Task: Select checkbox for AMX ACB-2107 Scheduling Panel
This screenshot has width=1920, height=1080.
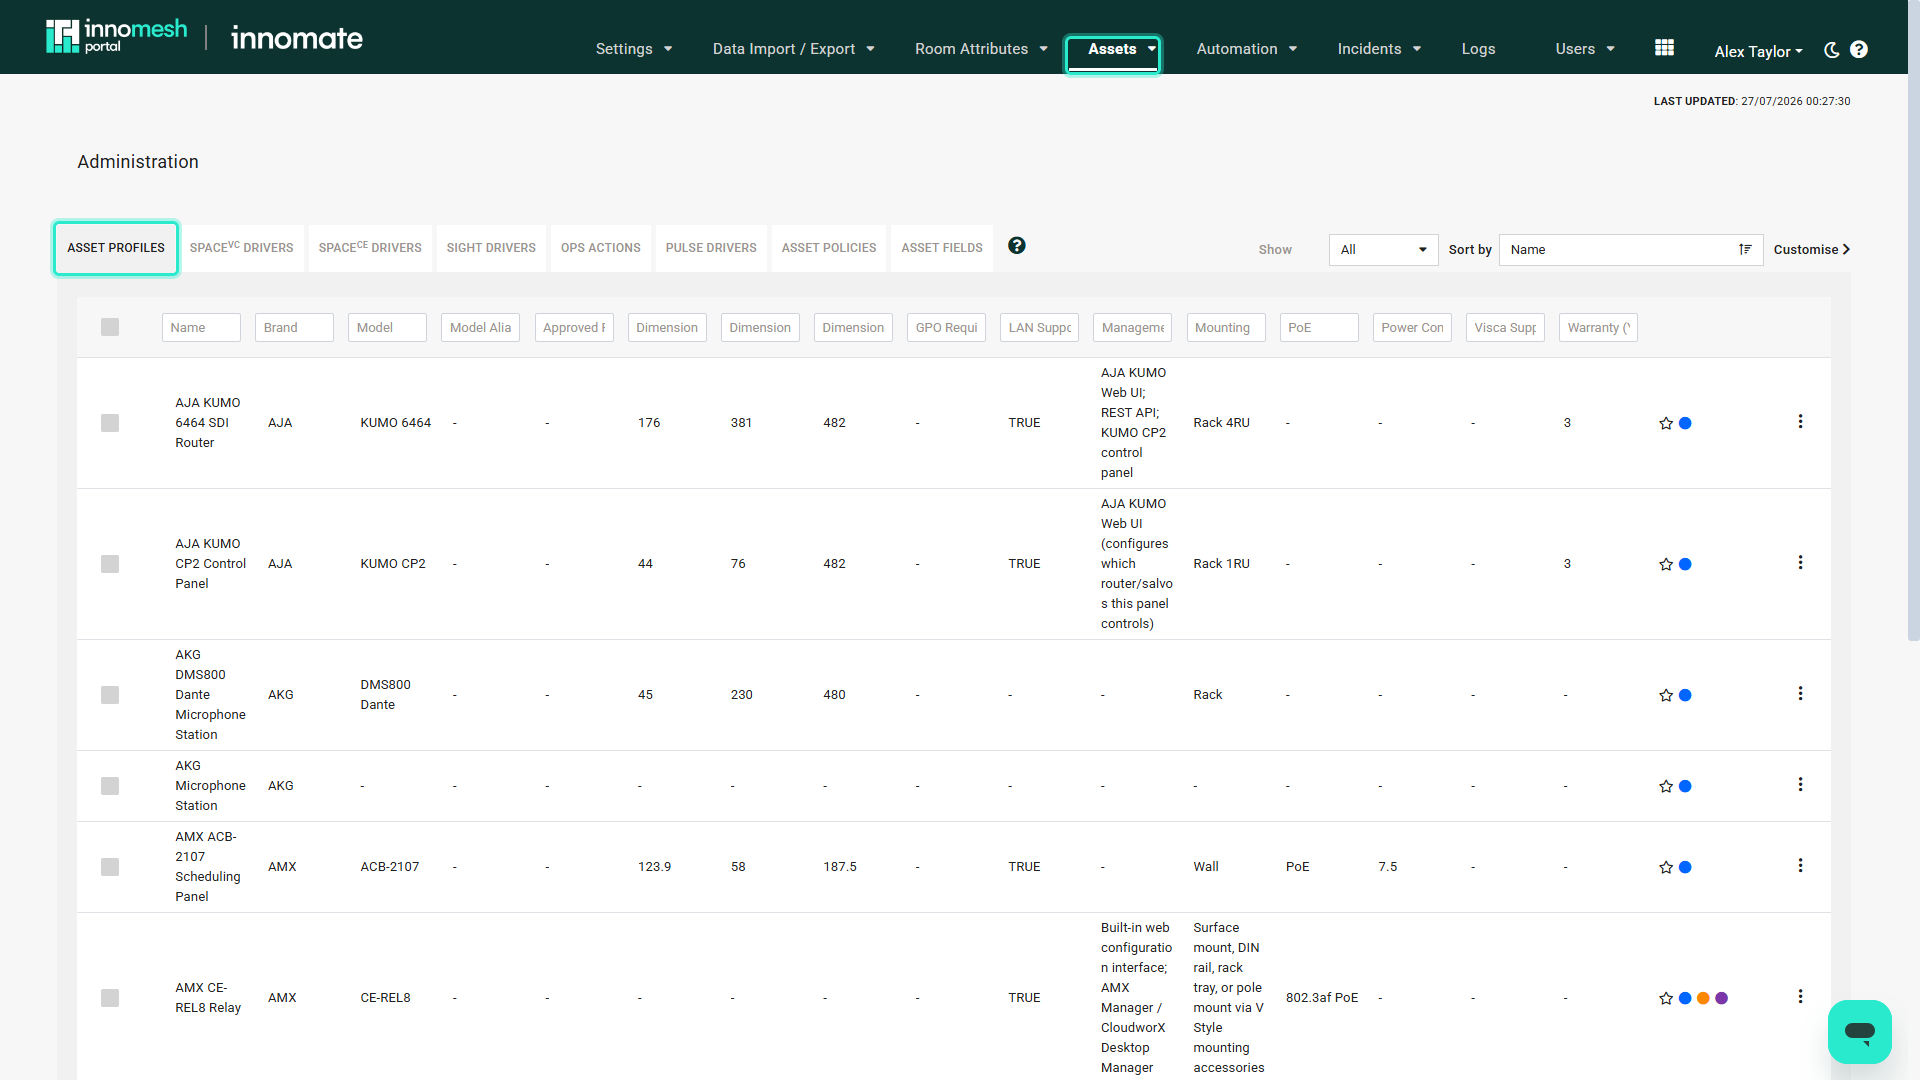Action: [x=110, y=867]
